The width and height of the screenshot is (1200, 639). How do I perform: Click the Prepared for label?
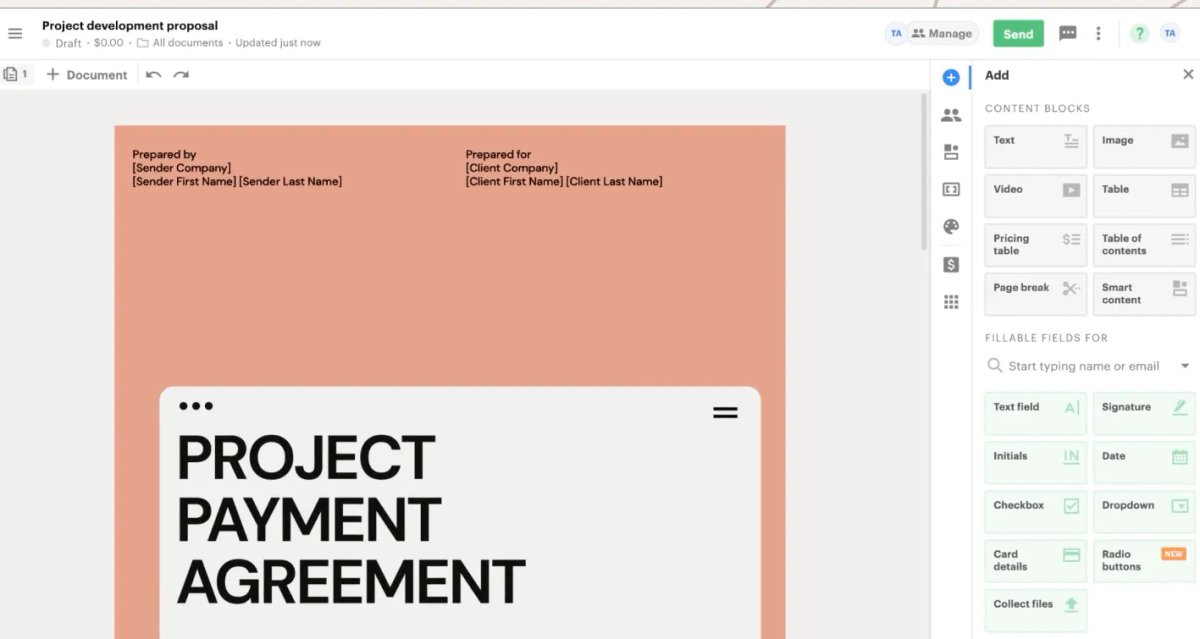click(498, 155)
